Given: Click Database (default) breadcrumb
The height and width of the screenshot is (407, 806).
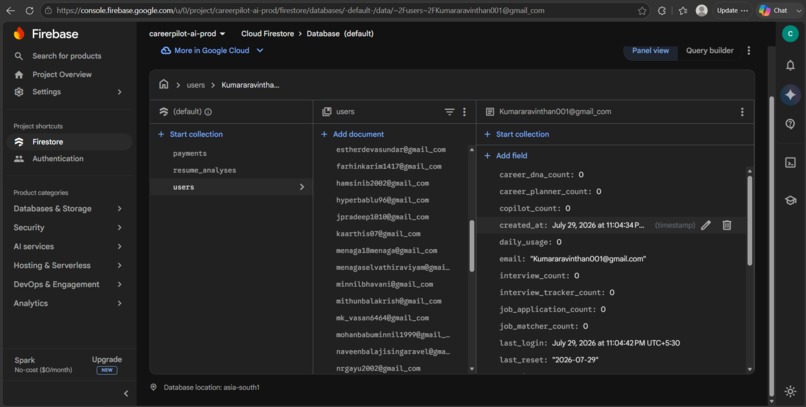Looking at the screenshot, I should coord(340,33).
